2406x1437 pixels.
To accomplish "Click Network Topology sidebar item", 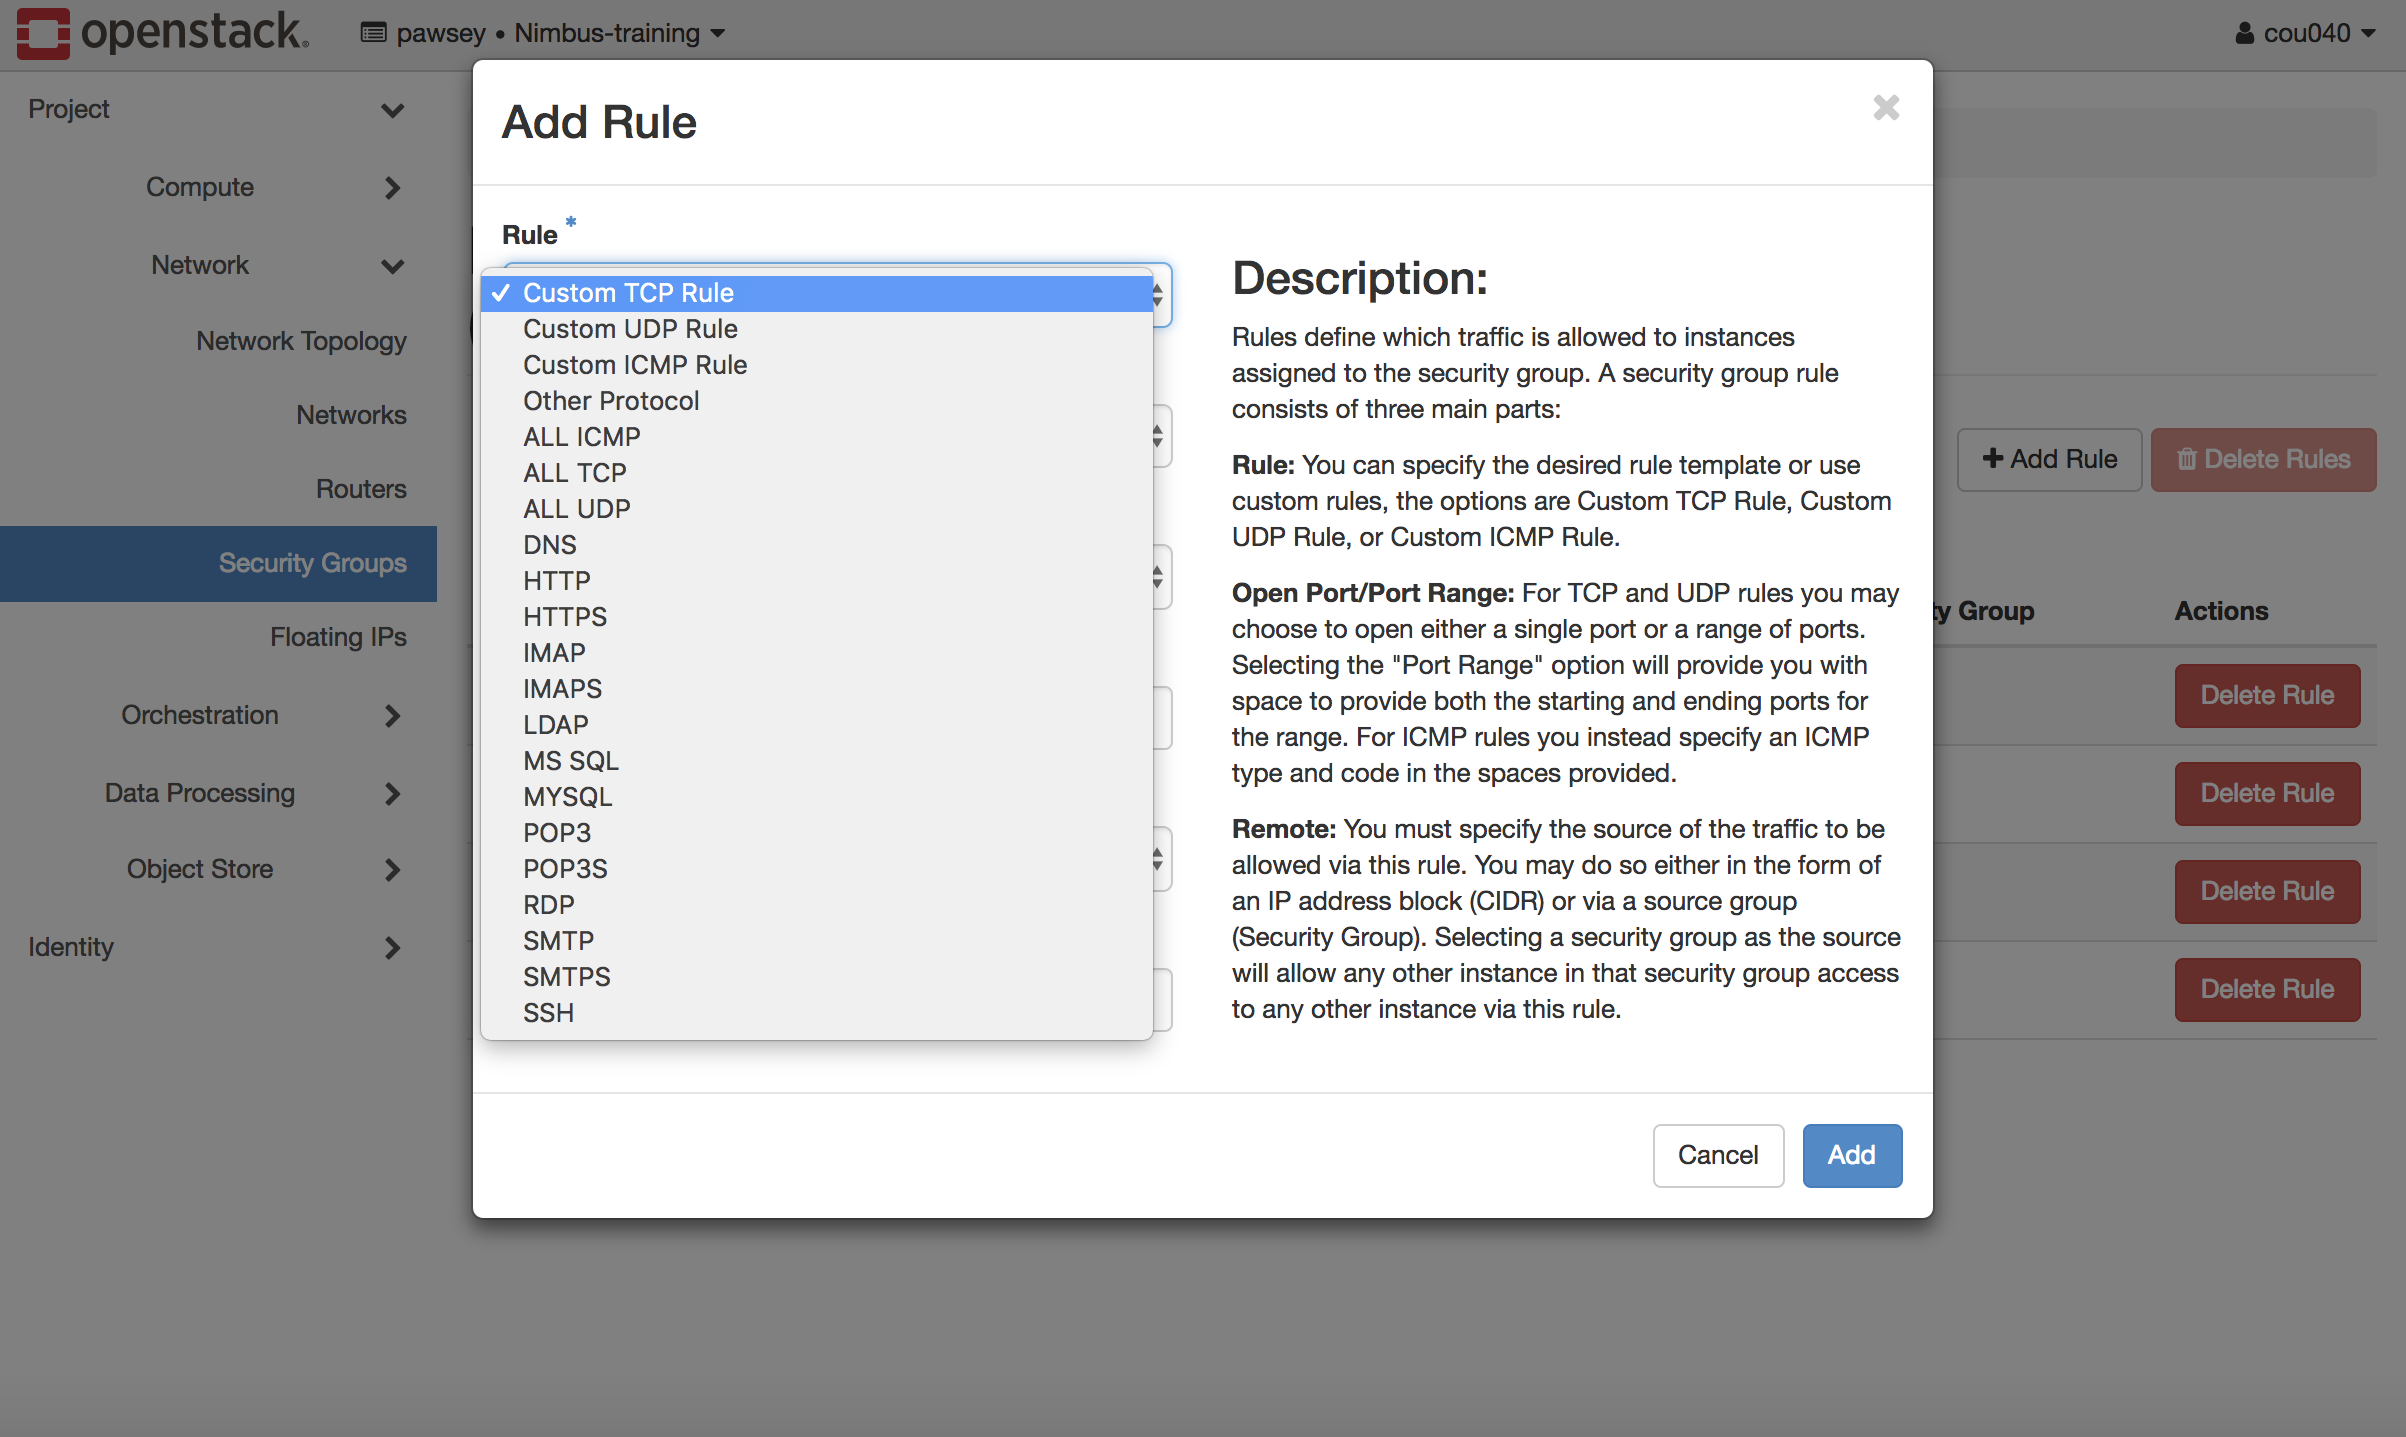I will coord(299,339).
